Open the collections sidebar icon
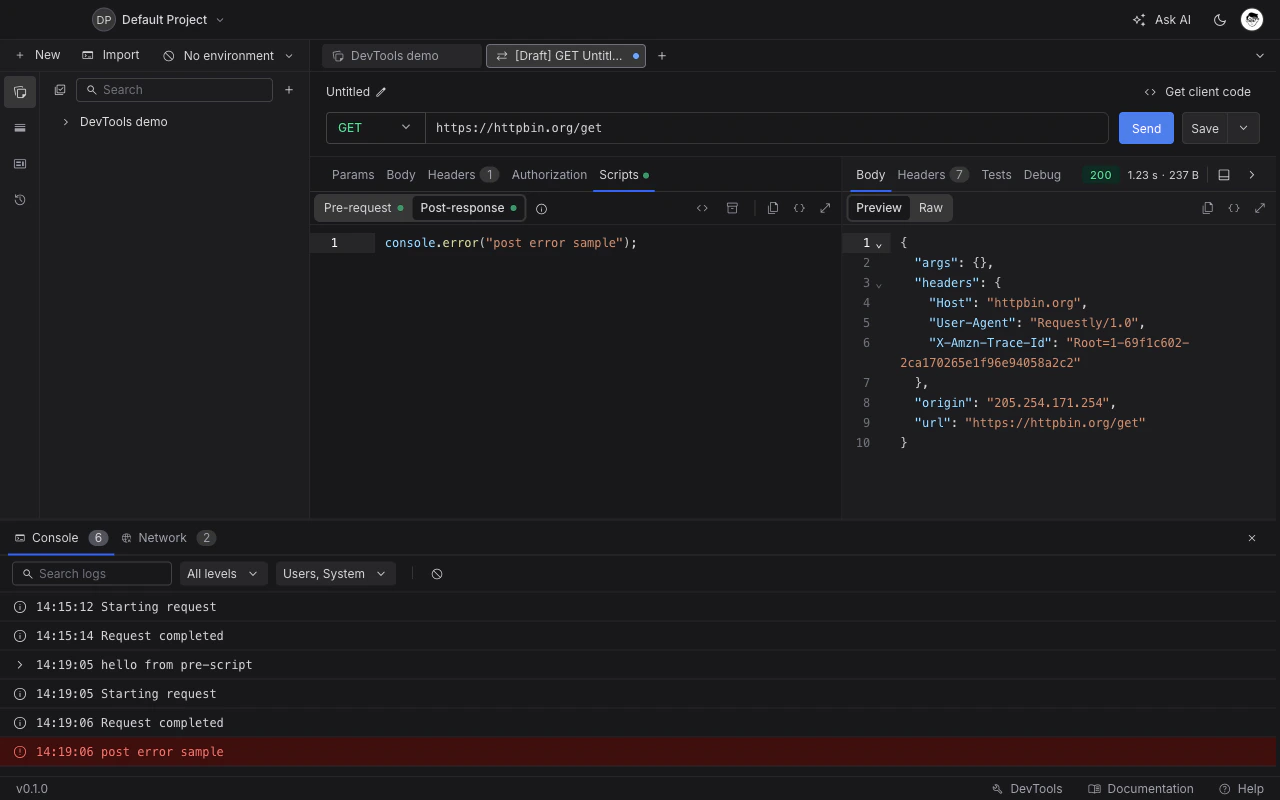 (x=20, y=92)
